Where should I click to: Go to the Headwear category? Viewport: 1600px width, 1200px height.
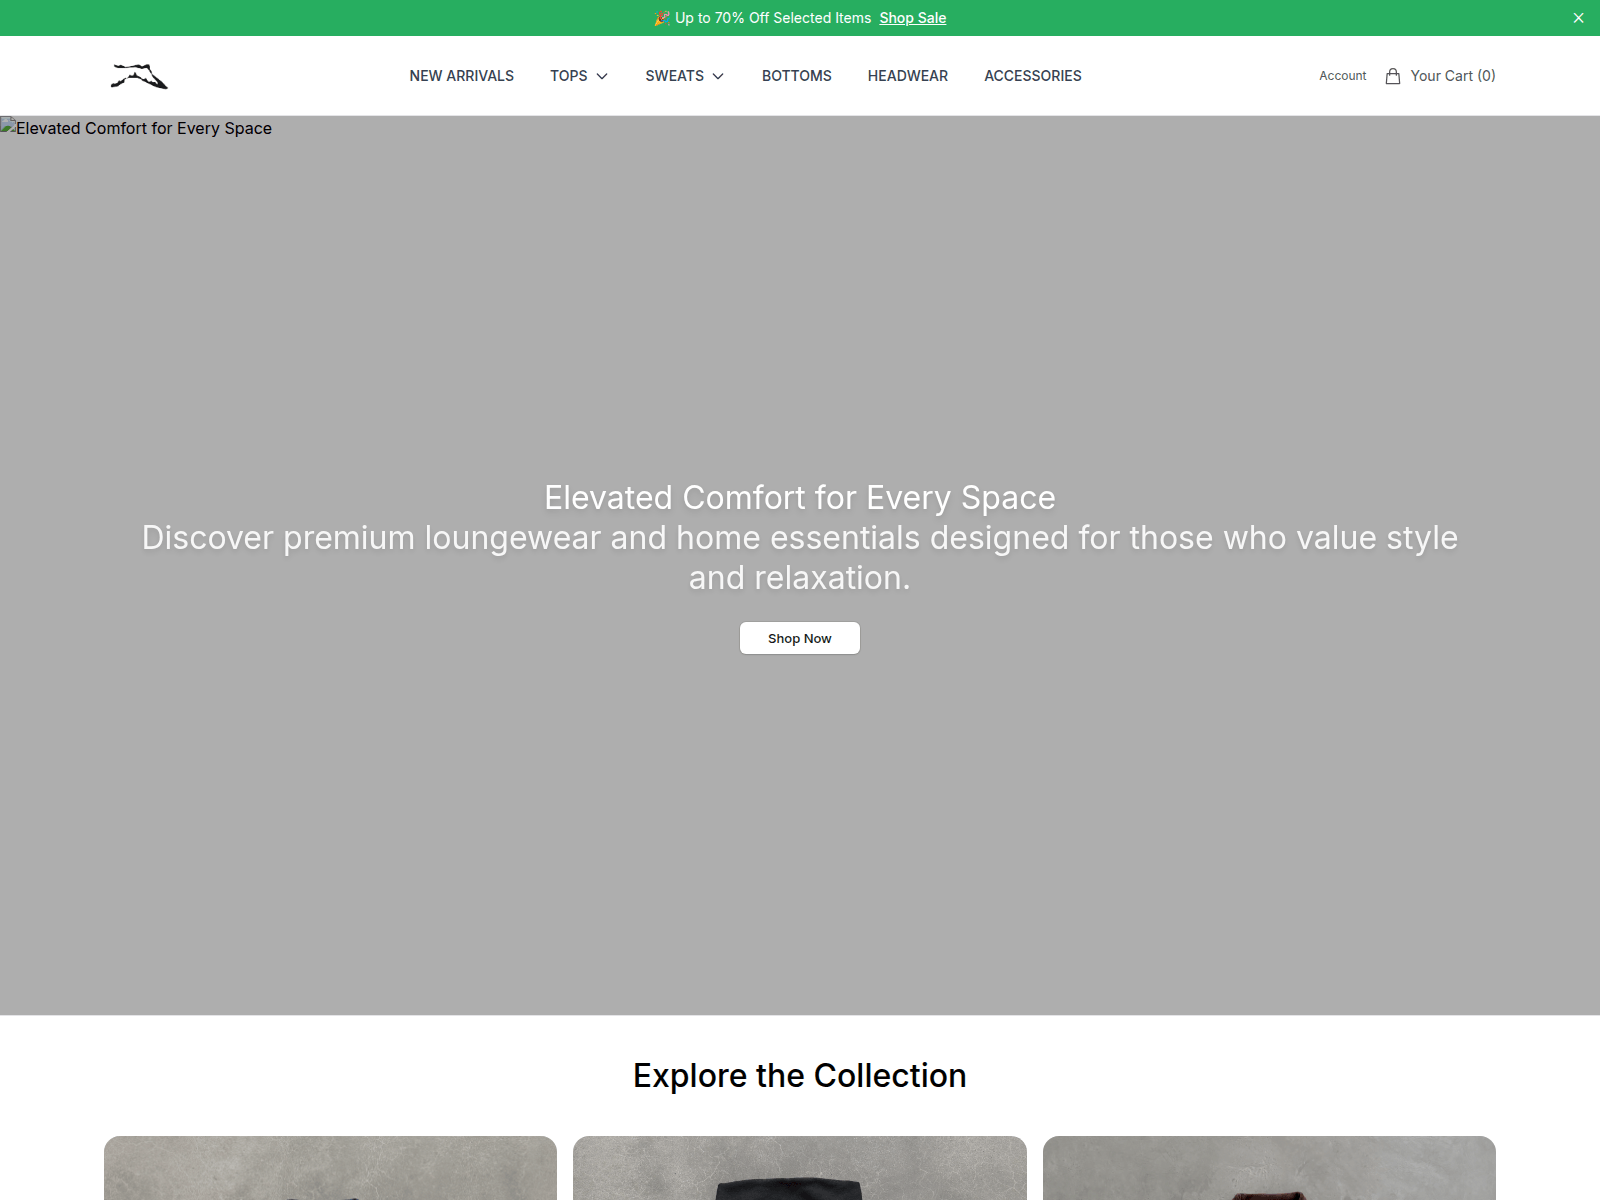coord(907,76)
